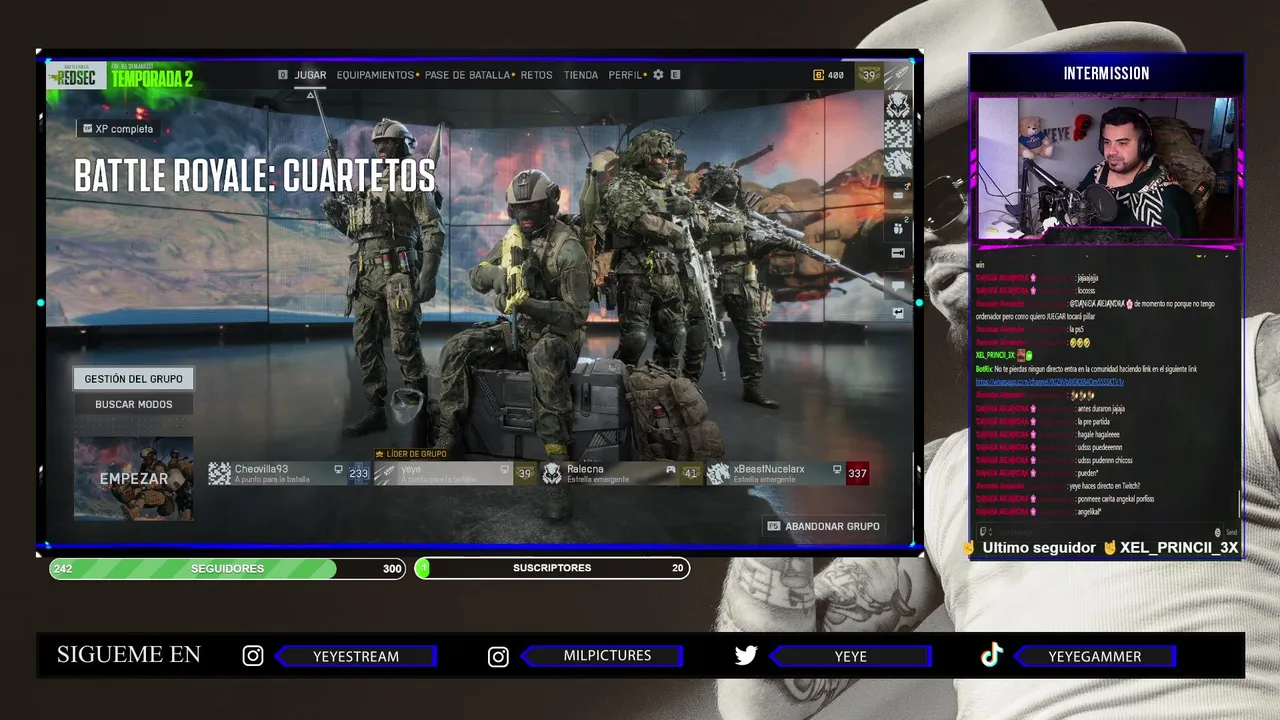The width and height of the screenshot is (1280, 720).
Task: Click Ralecna's level 41 badge
Action: pyautogui.click(x=690, y=473)
